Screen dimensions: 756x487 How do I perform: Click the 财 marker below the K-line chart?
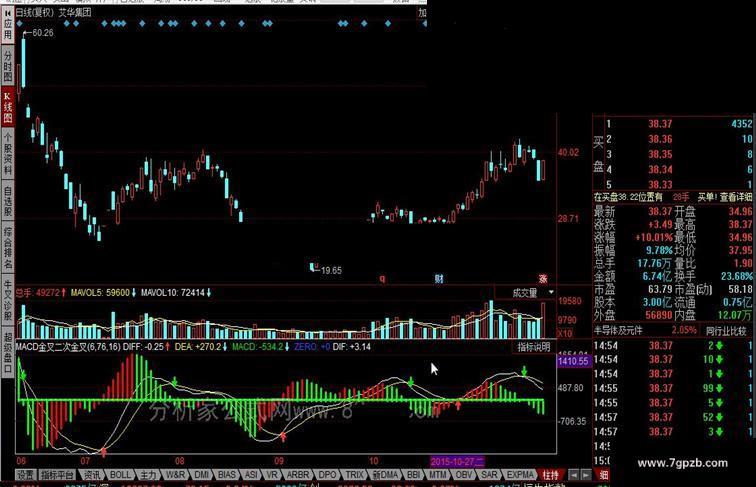click(x=439, y=278)
